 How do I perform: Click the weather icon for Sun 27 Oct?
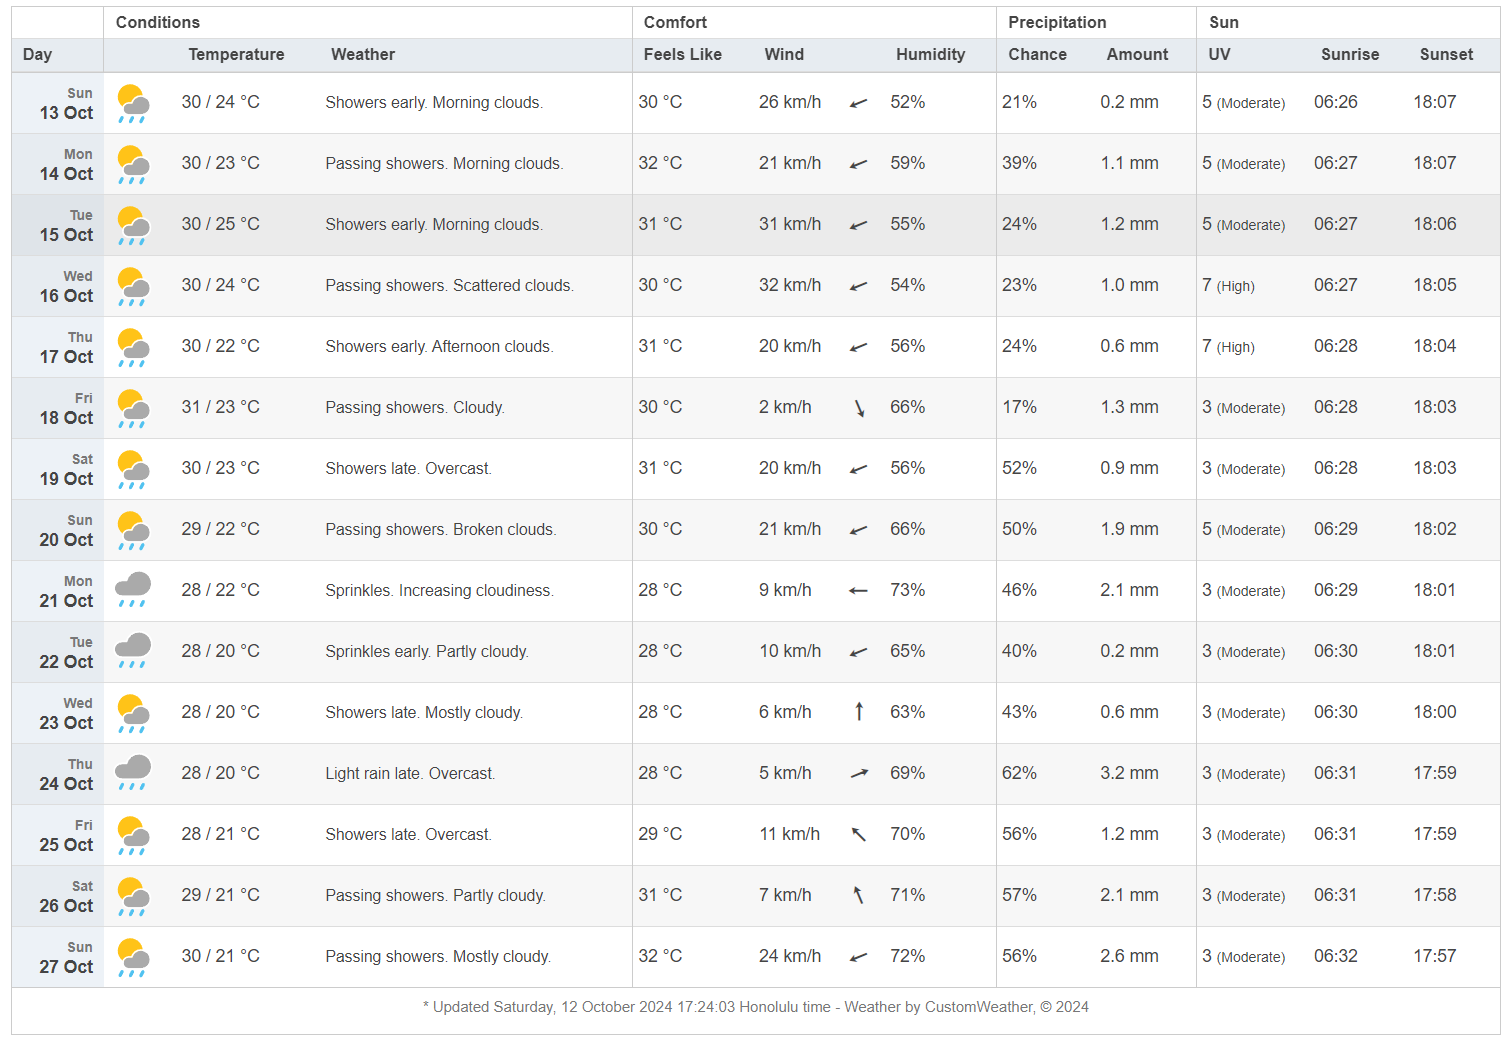click(x=133, y=957)
